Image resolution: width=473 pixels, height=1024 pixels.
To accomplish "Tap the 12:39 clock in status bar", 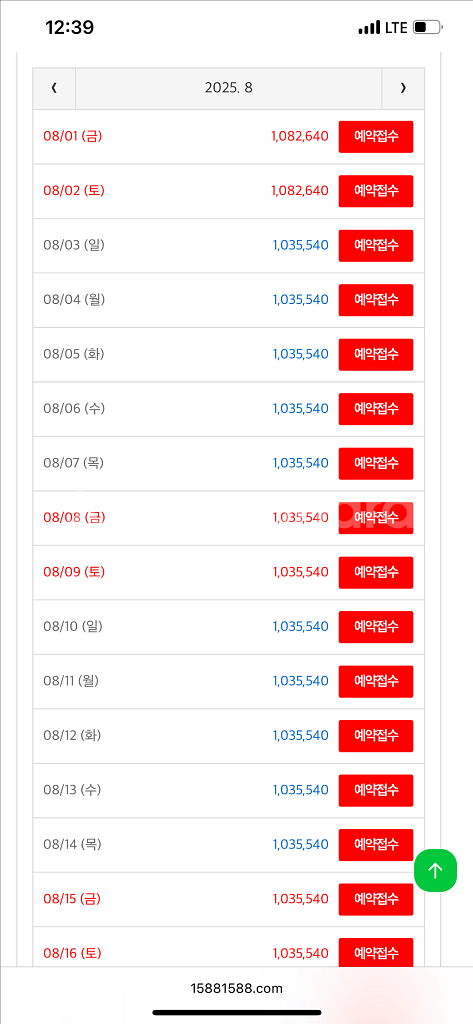I will (69, 27).
